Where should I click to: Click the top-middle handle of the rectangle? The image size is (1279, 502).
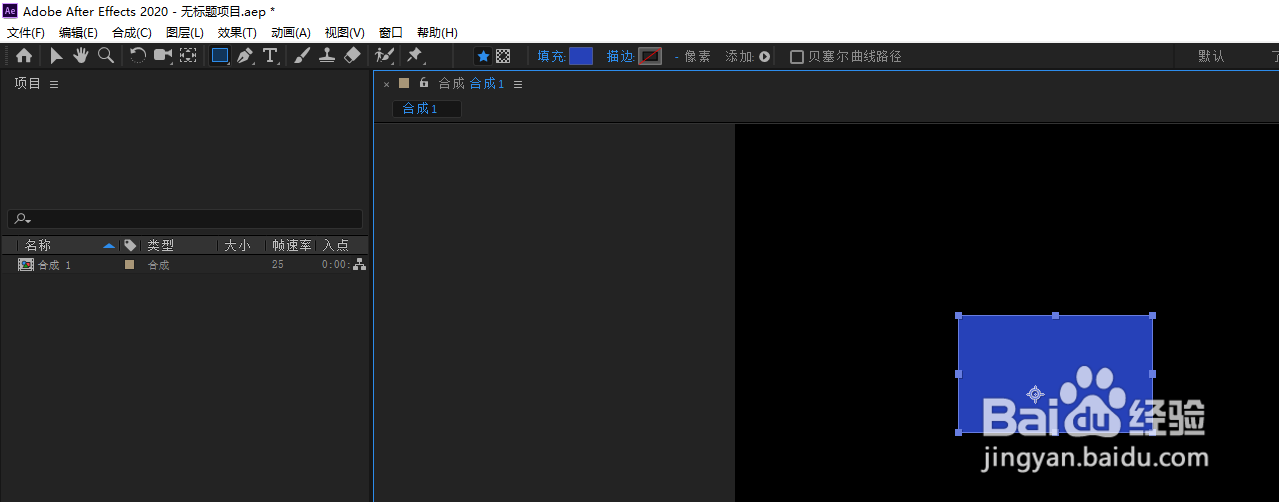[1055, 316]
